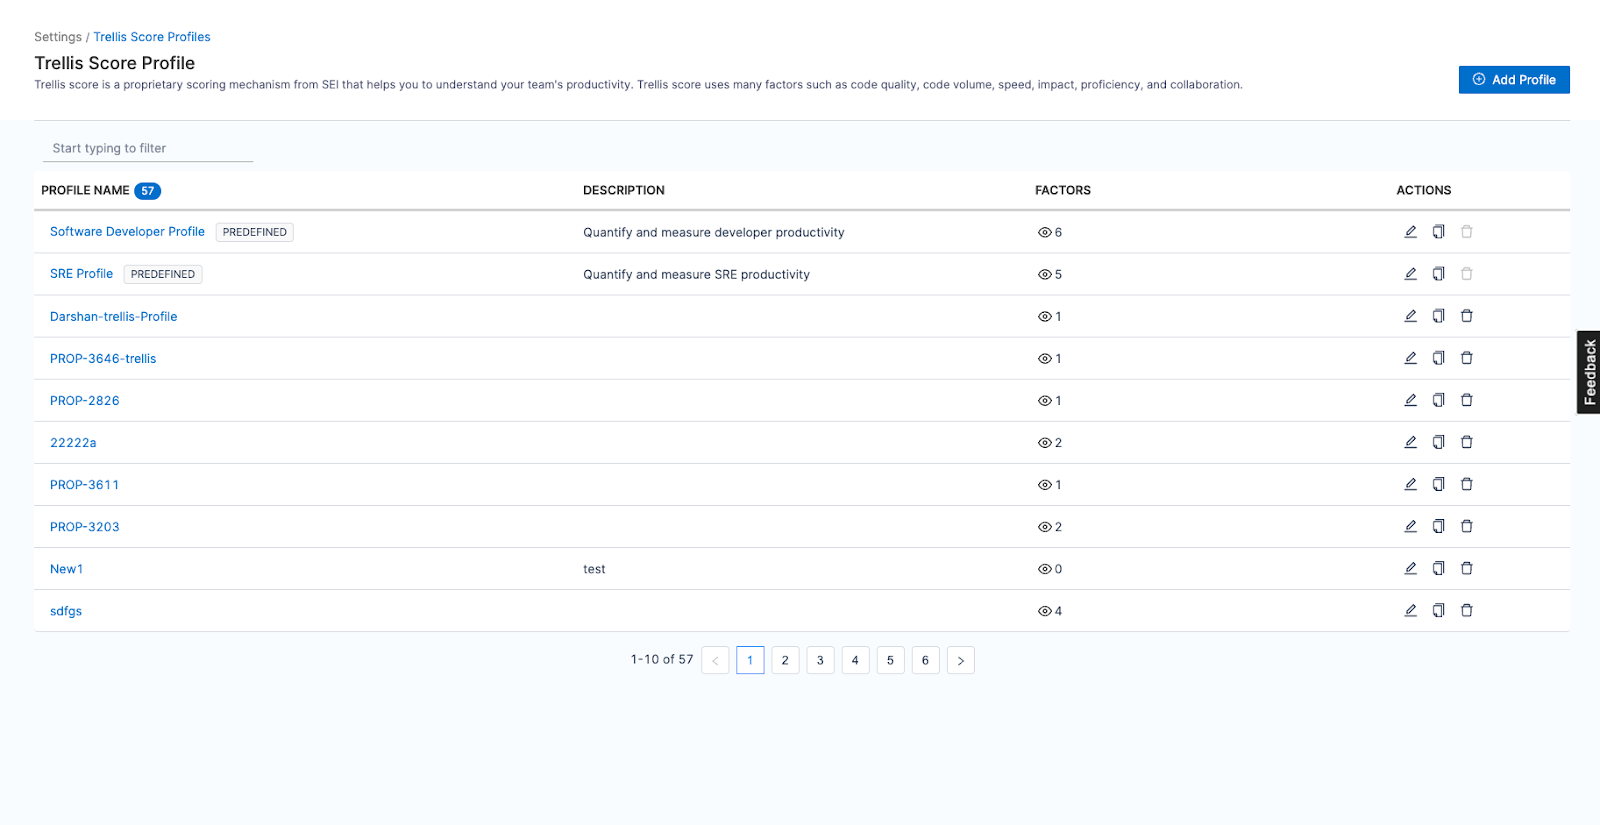Show factors eye for Darshan-trellis-Profile
1600x825 pixels.
[x=1044, y=316]
